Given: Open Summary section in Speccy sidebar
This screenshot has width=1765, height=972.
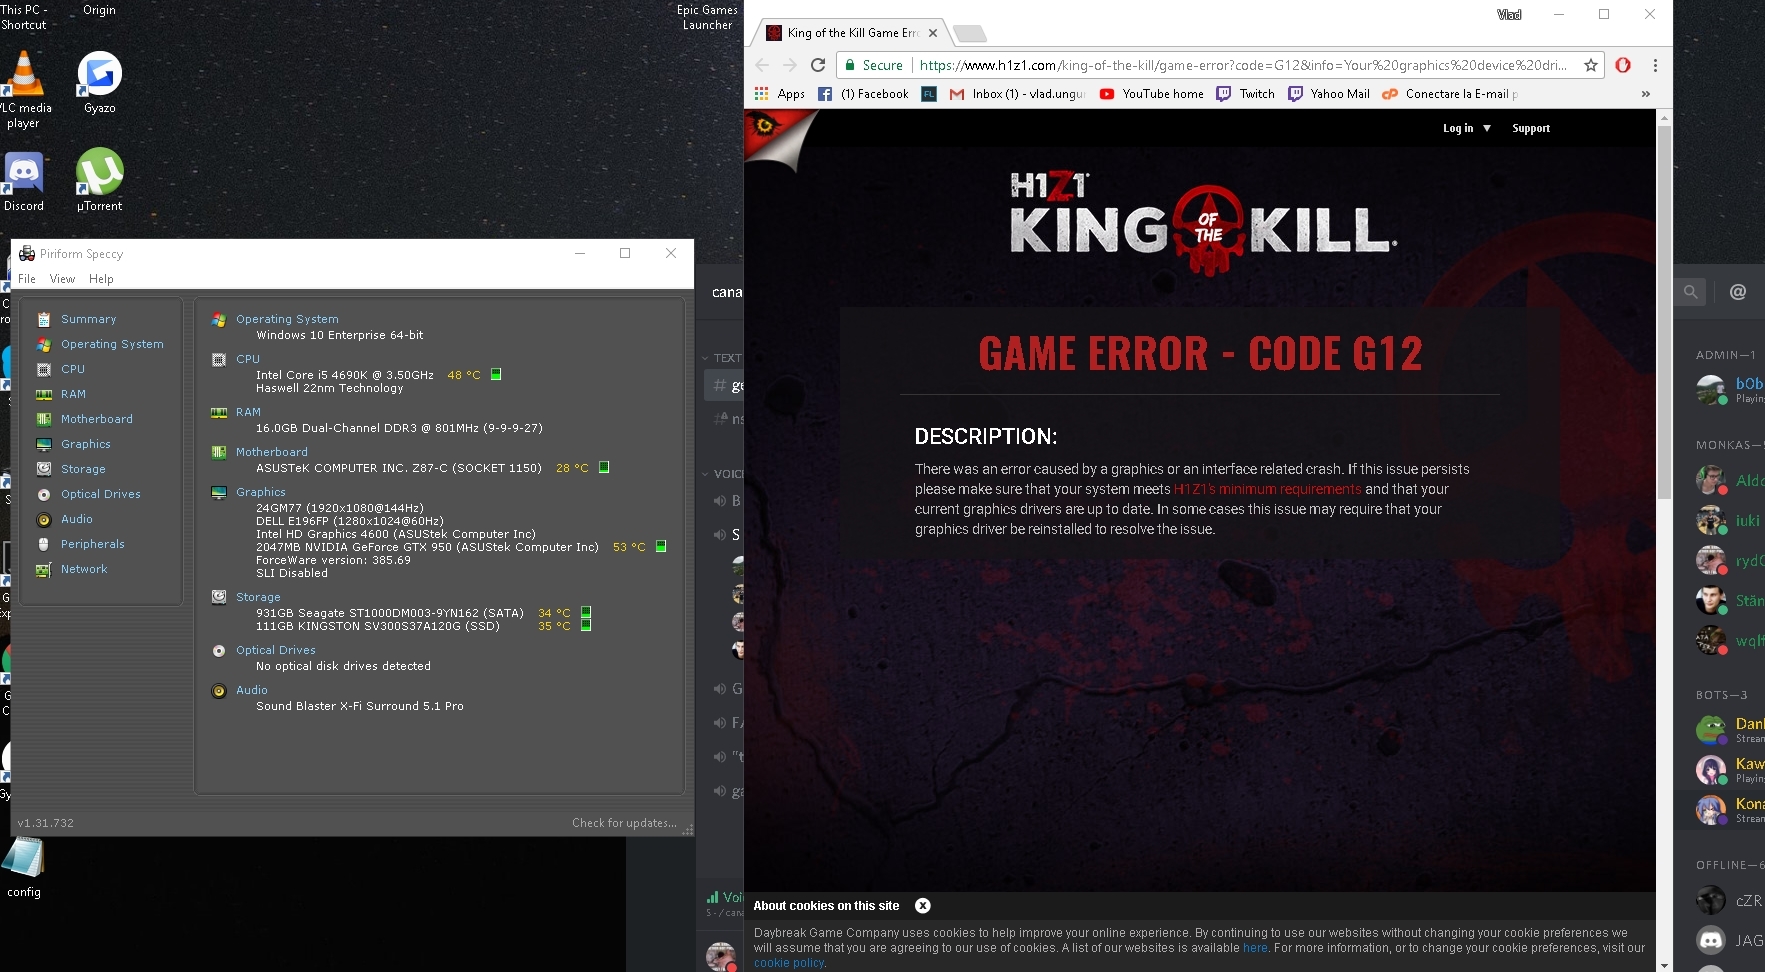Looking at the screenshot, I should [88, 319].
